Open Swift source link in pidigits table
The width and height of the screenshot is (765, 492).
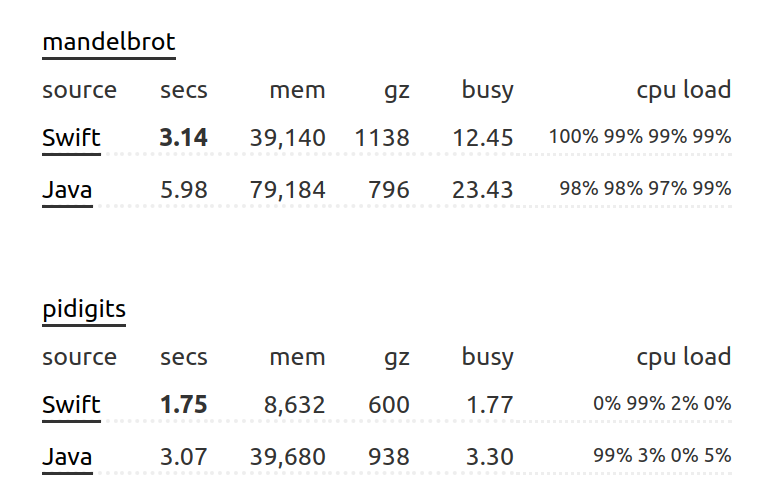coord(71,405)
